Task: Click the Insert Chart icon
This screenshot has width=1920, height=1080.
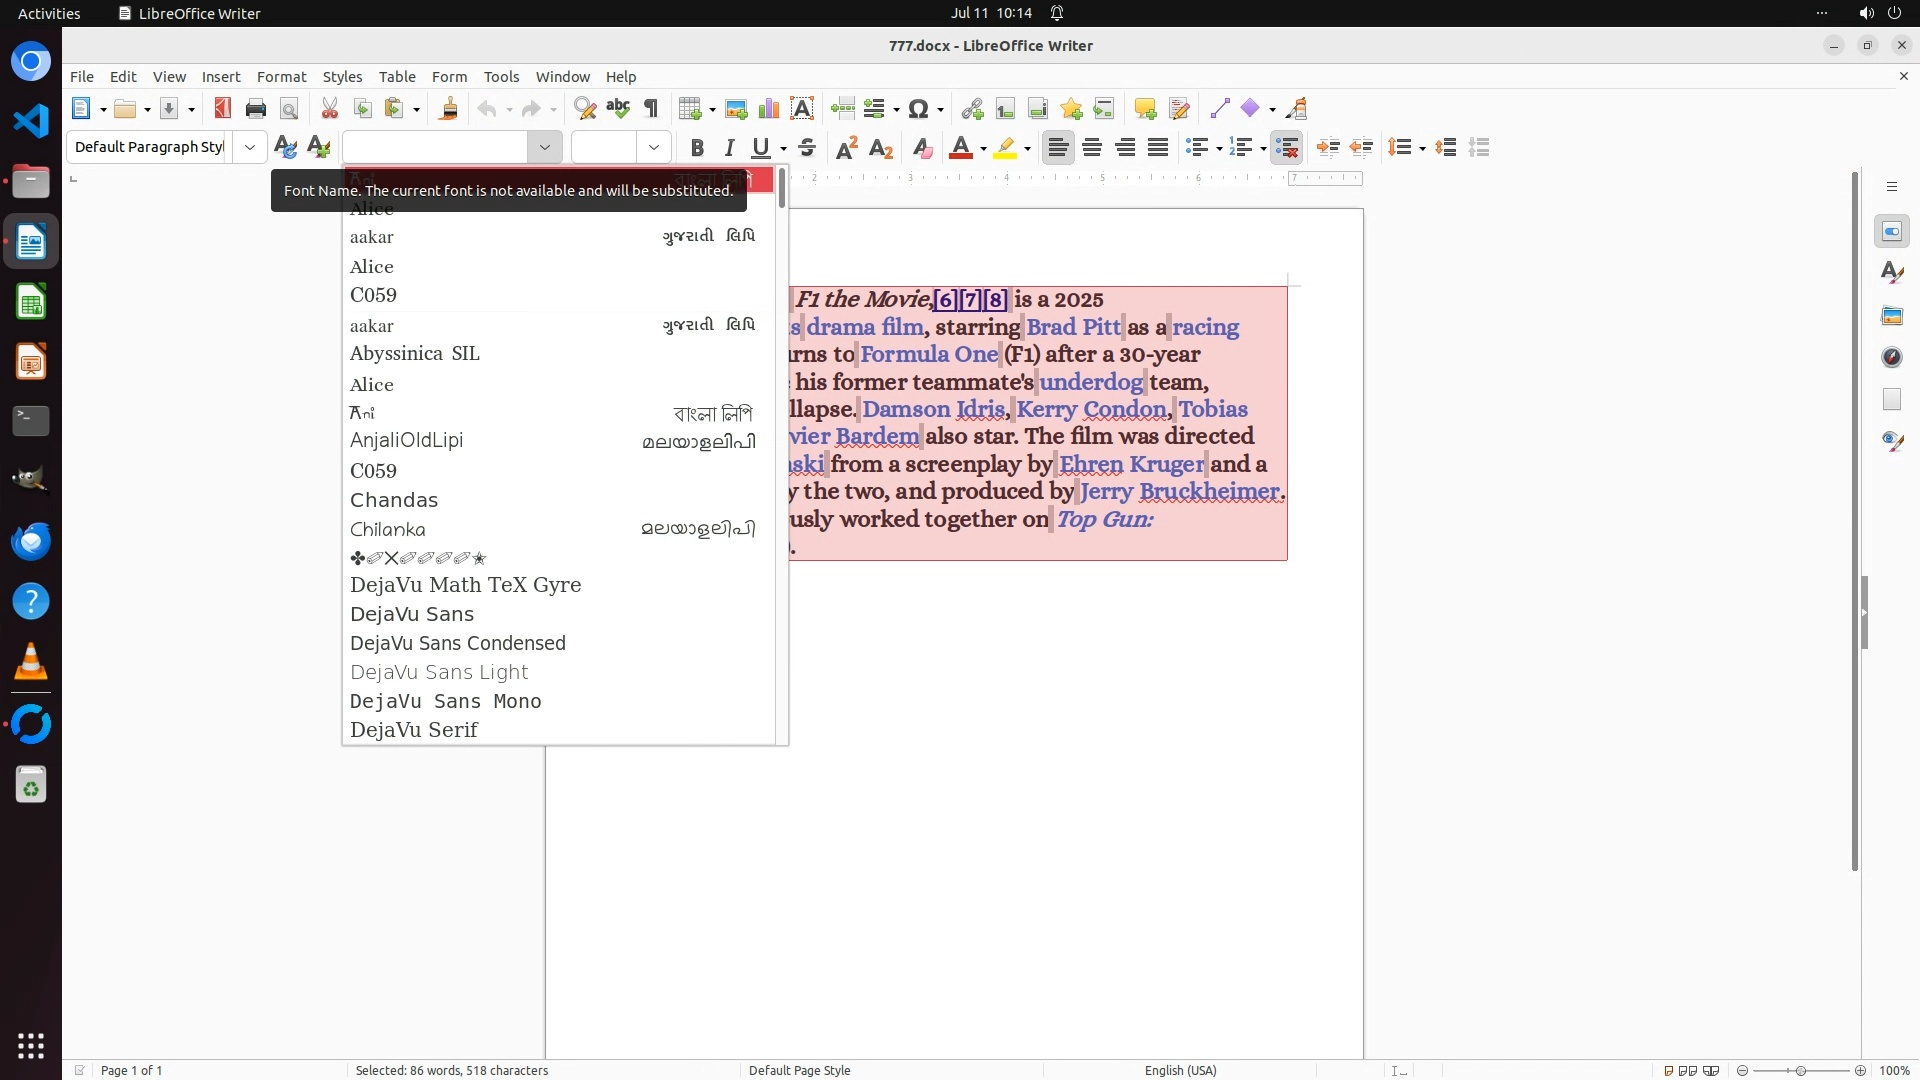Action: tap(769, 109)
